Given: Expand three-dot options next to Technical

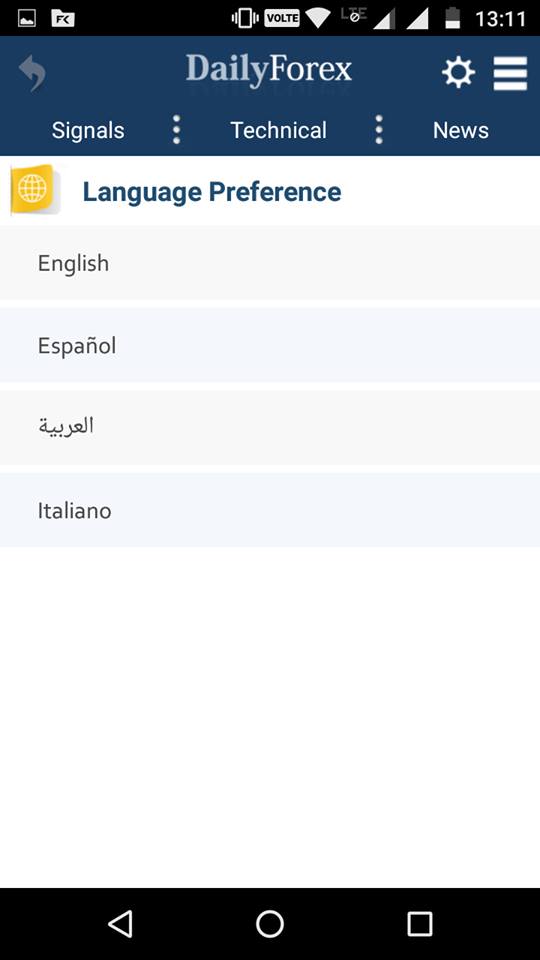Looking at the screenshot, I should [379, 130].
